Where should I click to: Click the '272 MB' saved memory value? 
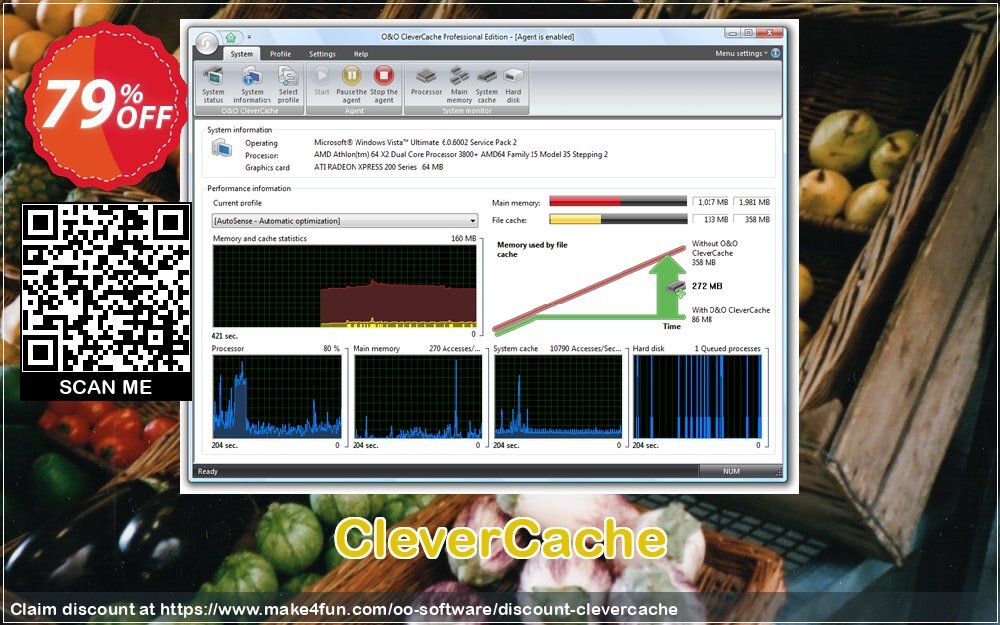[707, 286]
